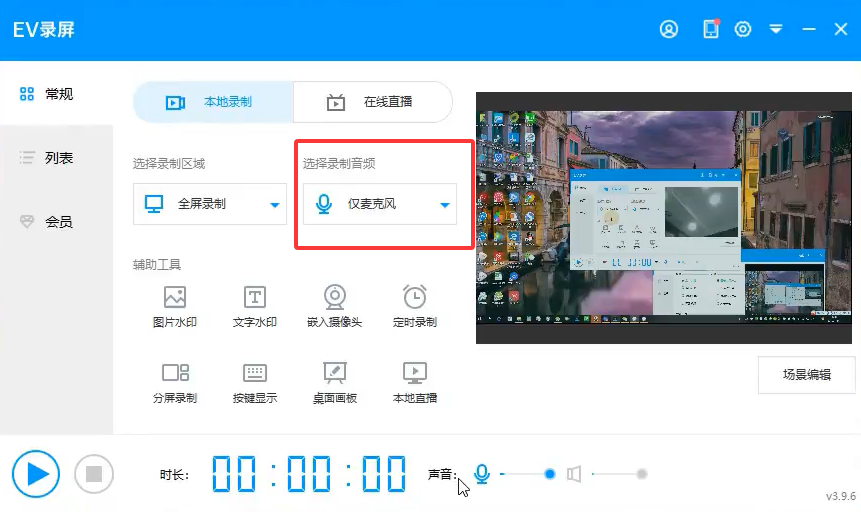
Task: Mute the microphone via bottom mic icon
Action: (482, 474)
